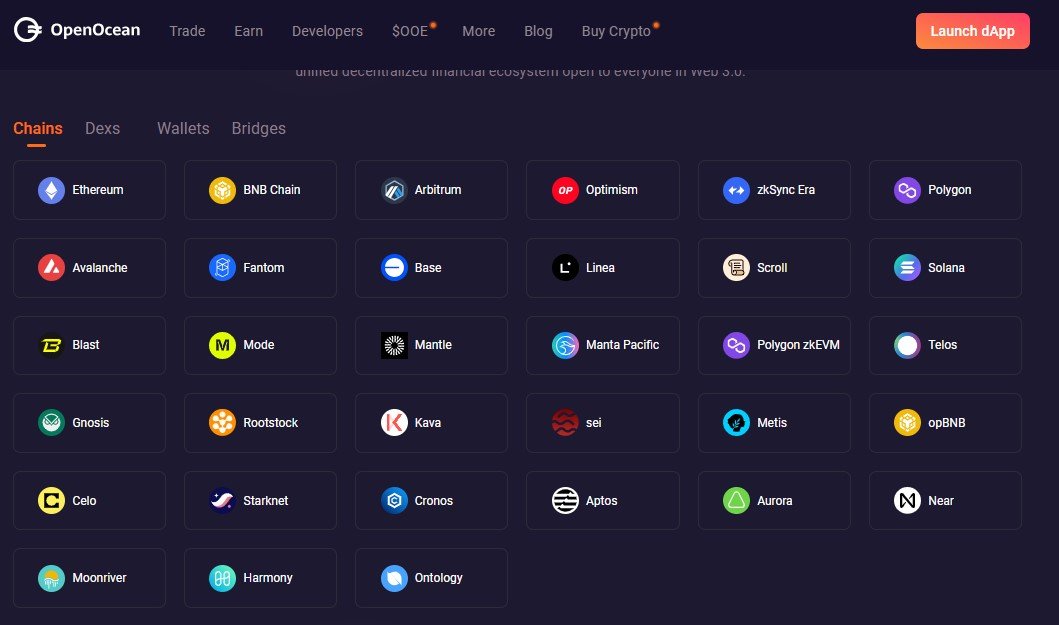Click the Starknet chain icon
This screenshot has height=625, width=1059.
(x=222, y=501)
